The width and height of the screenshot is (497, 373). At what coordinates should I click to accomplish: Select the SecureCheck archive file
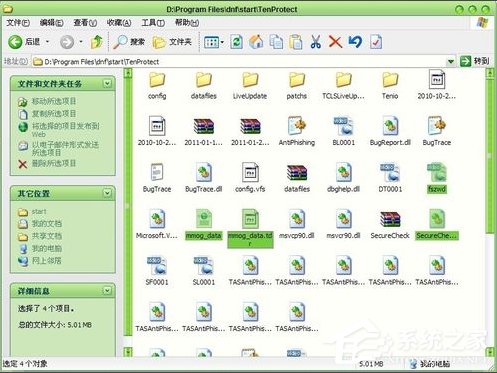pos(390,225)
